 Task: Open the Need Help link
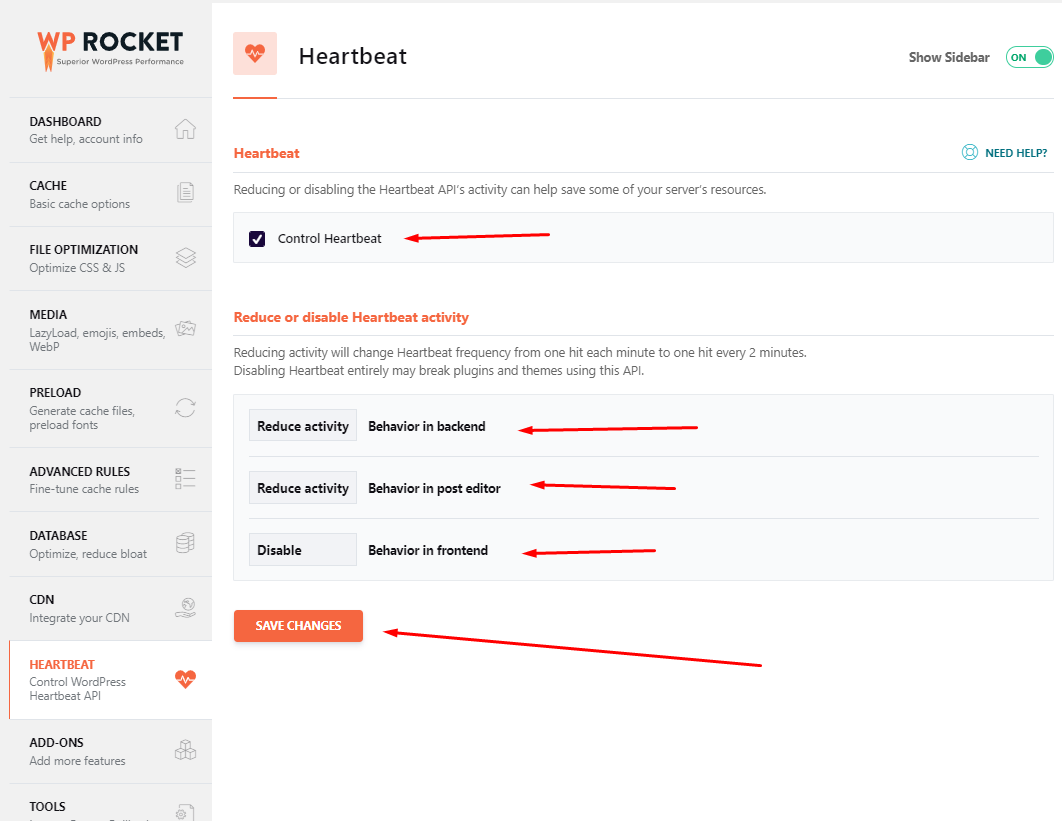click(1005, 153)
